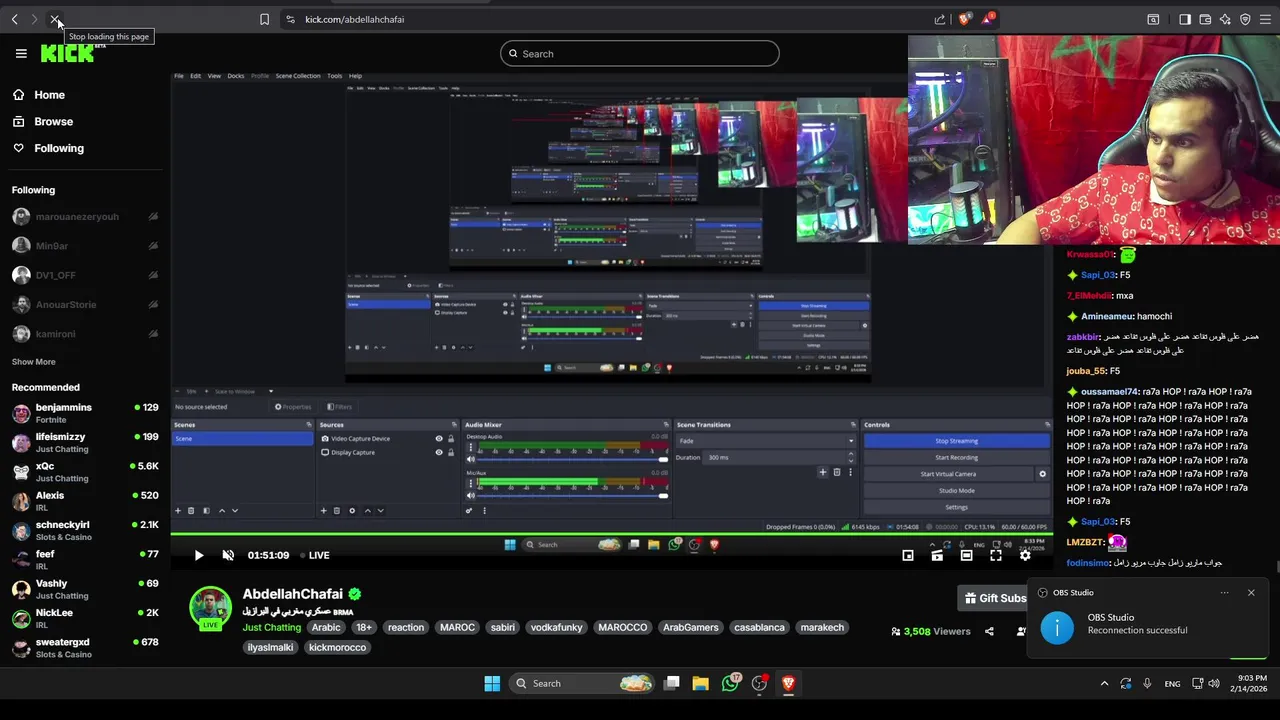The width and height of the screenshot is (1280, 720).
Task: Close the OBS Studio notification toast
Action: tap(1251, 593)
